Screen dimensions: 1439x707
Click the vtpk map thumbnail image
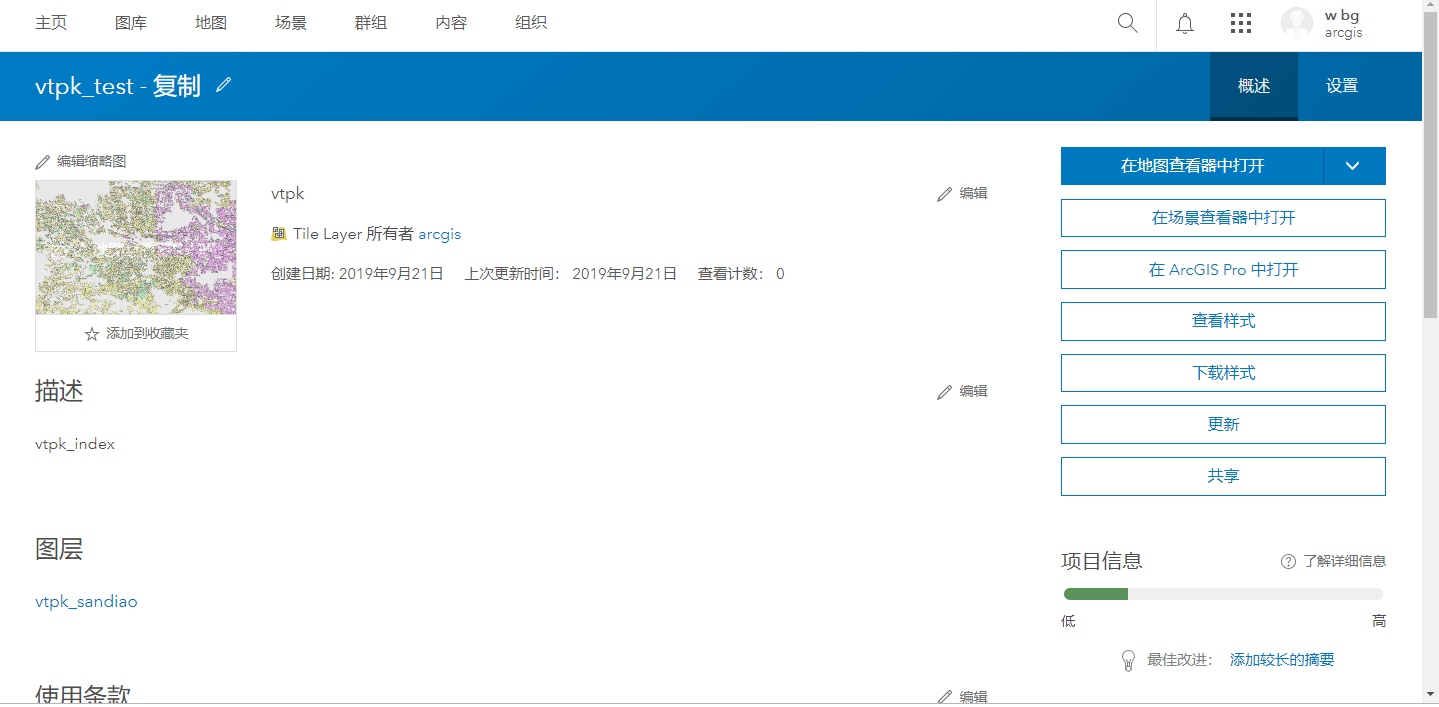point(136,248)
